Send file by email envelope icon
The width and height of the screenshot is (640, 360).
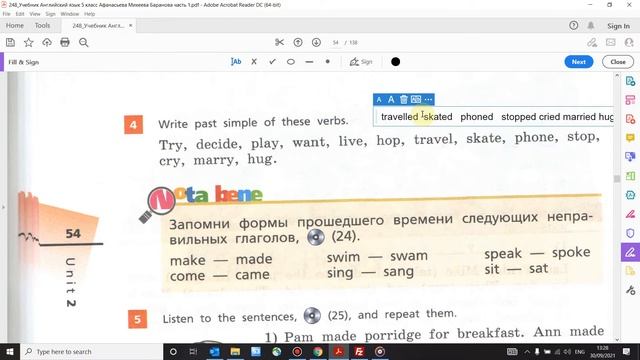[611, 42]
